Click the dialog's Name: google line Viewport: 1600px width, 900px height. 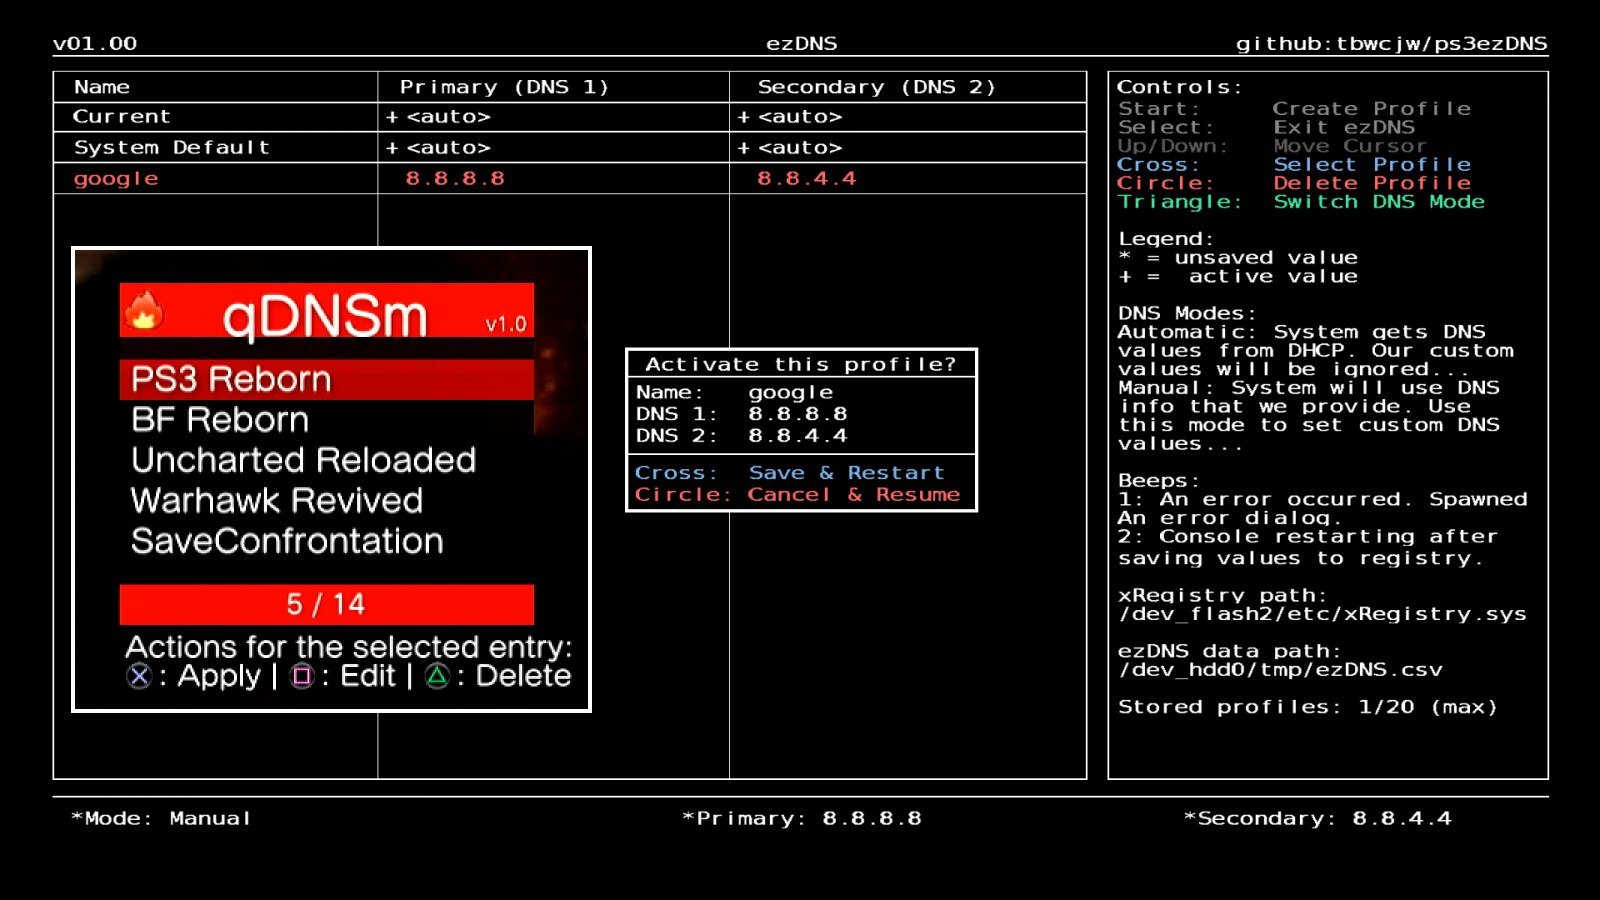pos(735,392)
